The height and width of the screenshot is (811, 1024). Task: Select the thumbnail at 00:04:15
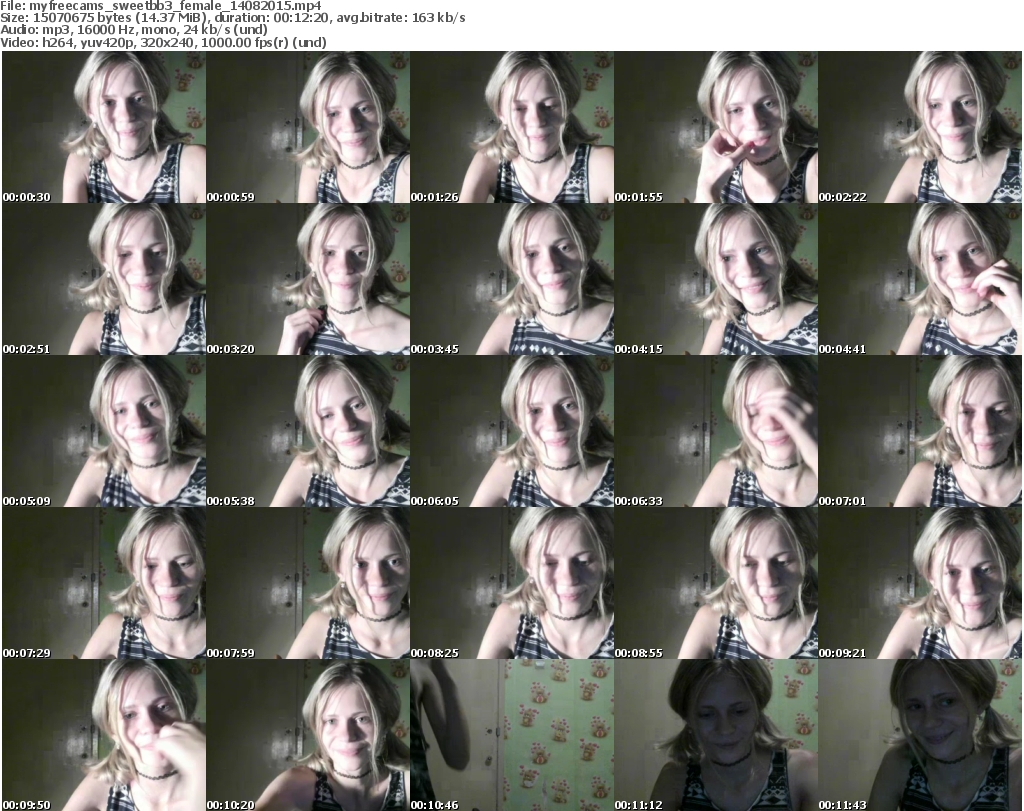pyautogui.click(x=716, y=279)
